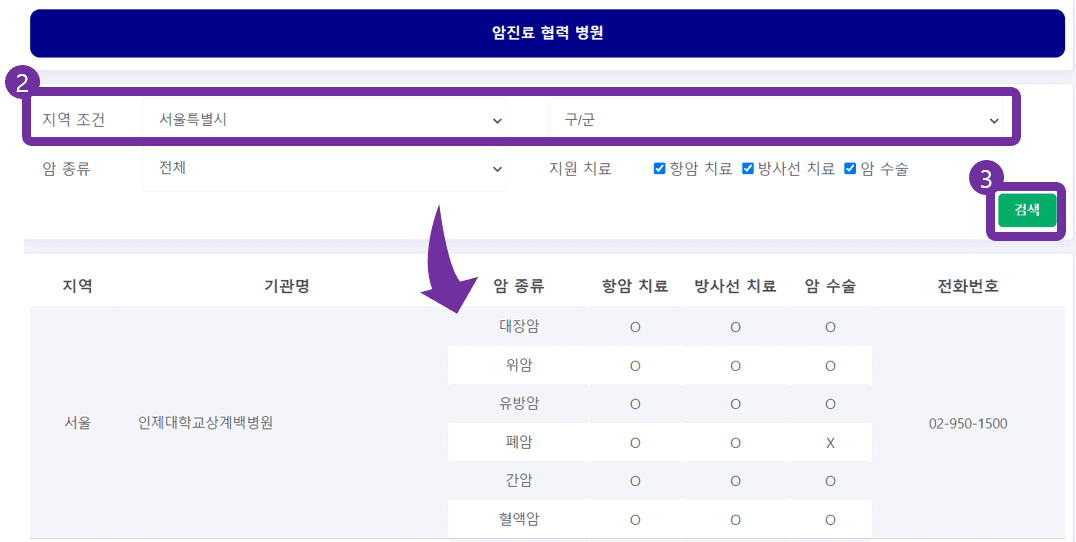Image resolution: width=1076 pixels, height=542 pixels.
Task: Click the 기관명 column header
Action: [287, 286]
